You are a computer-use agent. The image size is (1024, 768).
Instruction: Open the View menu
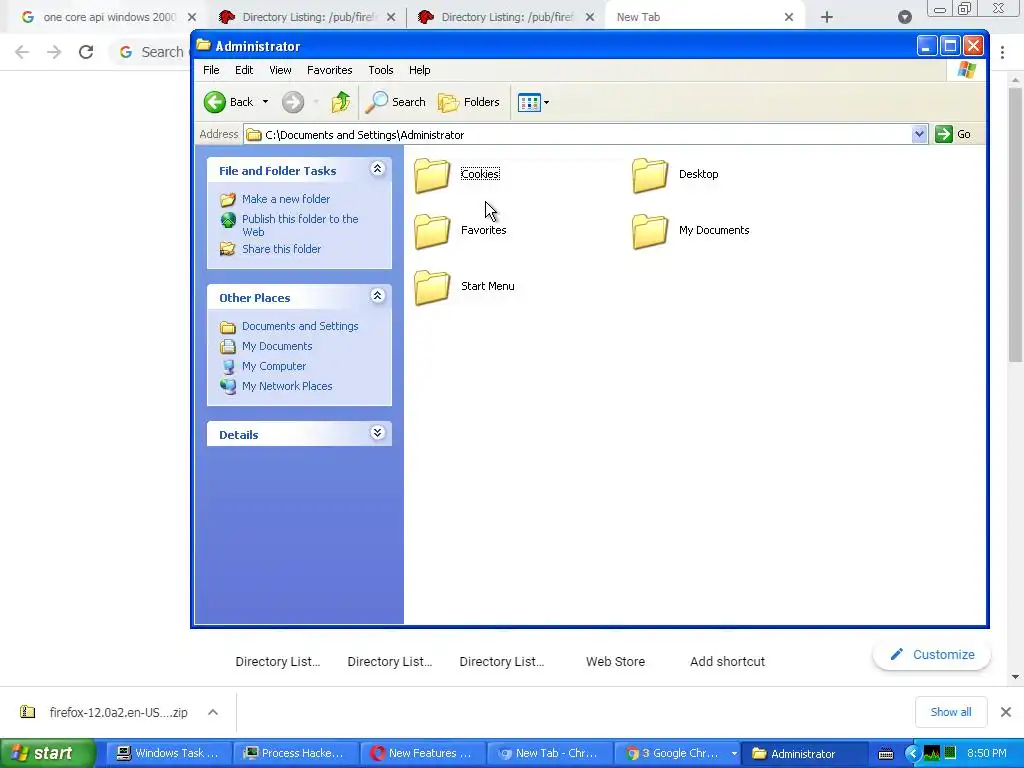point(280,70)
